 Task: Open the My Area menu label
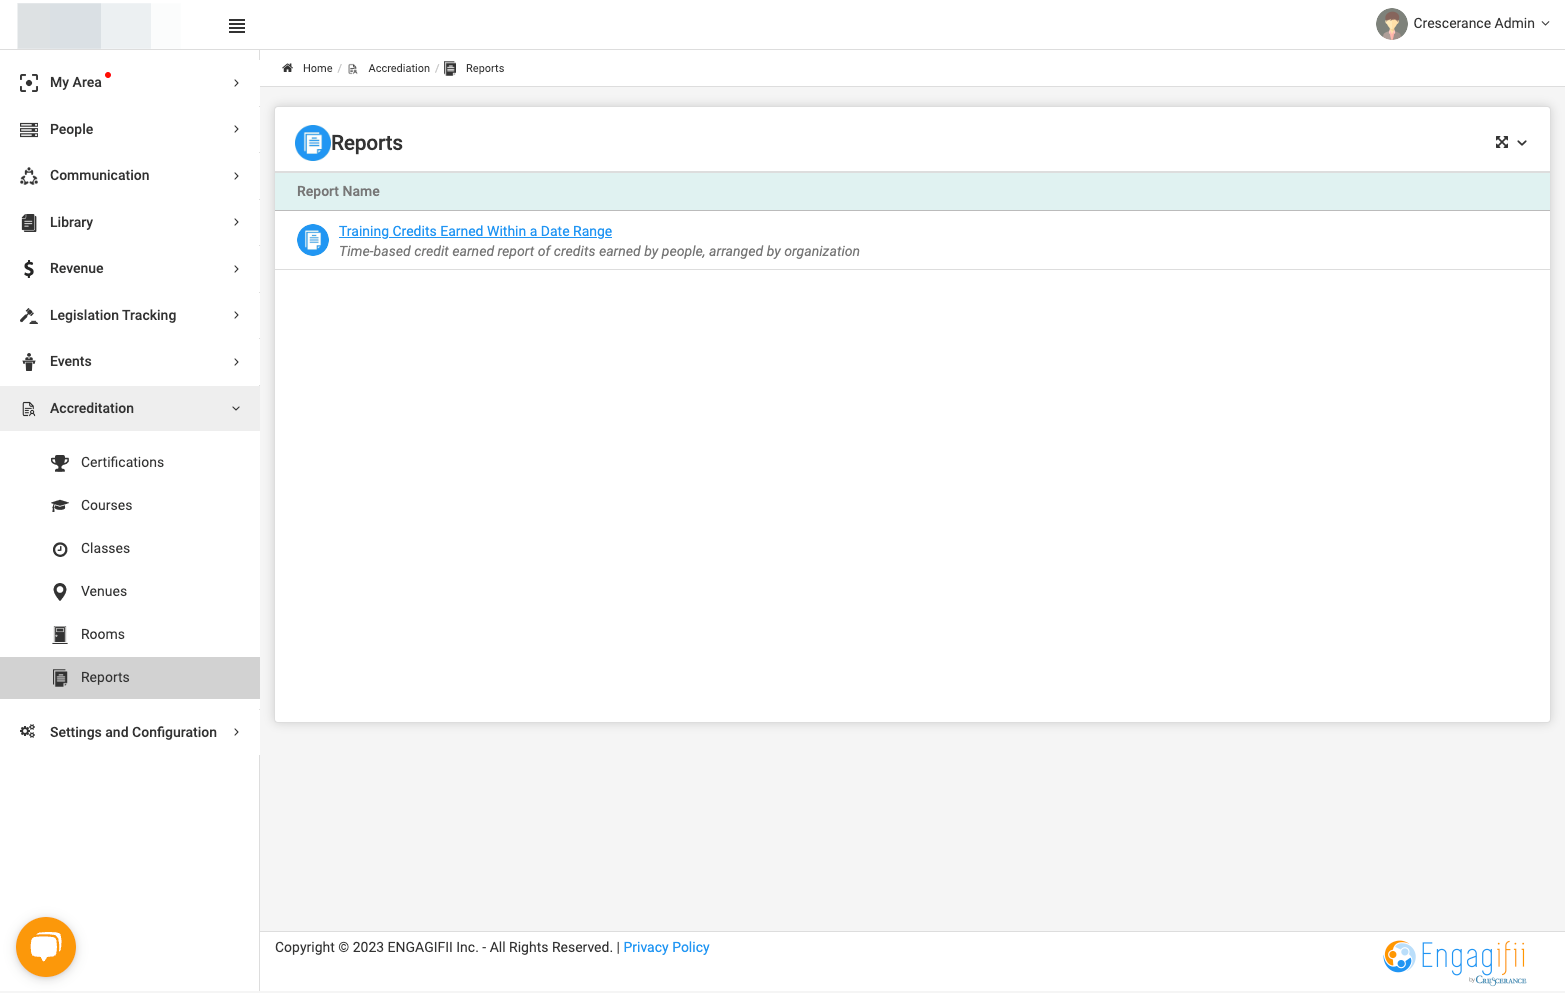tap(76, 83)
